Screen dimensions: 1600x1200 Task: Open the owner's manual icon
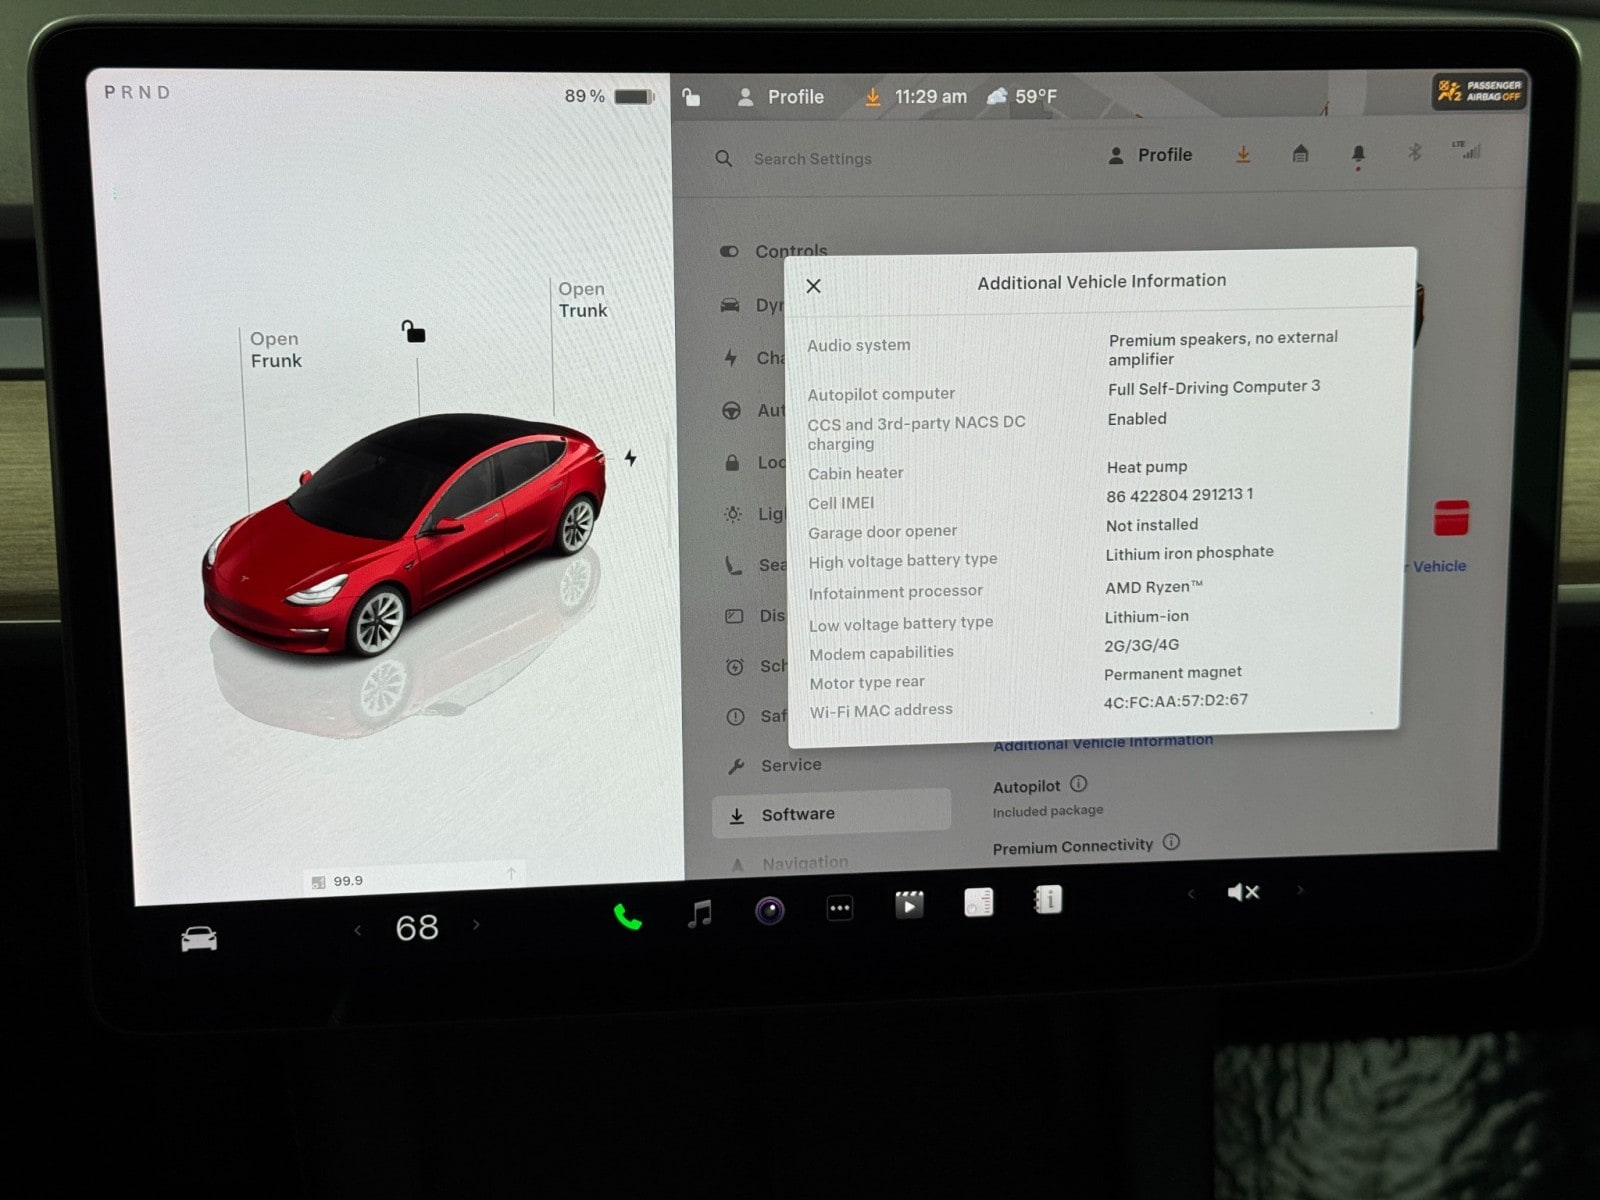pos(1047,900)
